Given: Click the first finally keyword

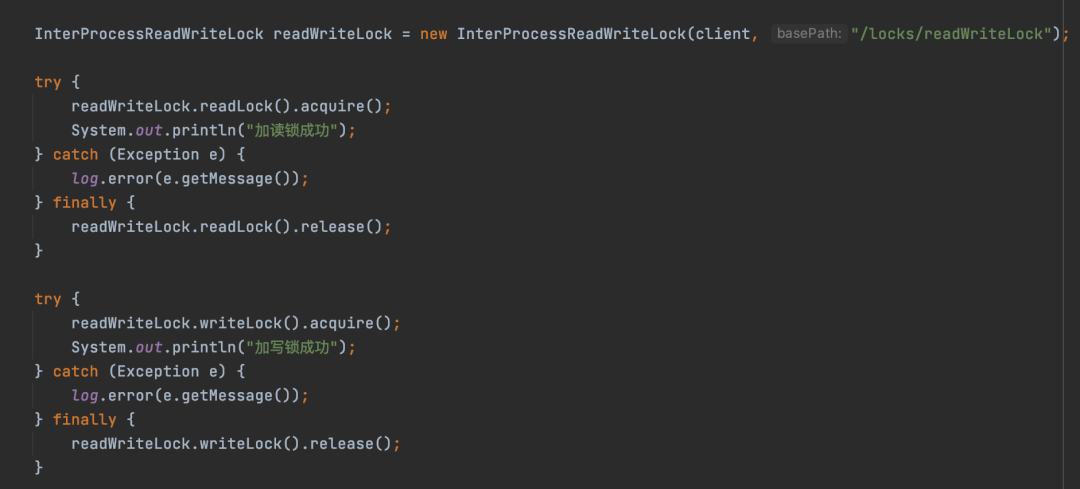Looking at the screenshot, I should click(85, 202).
